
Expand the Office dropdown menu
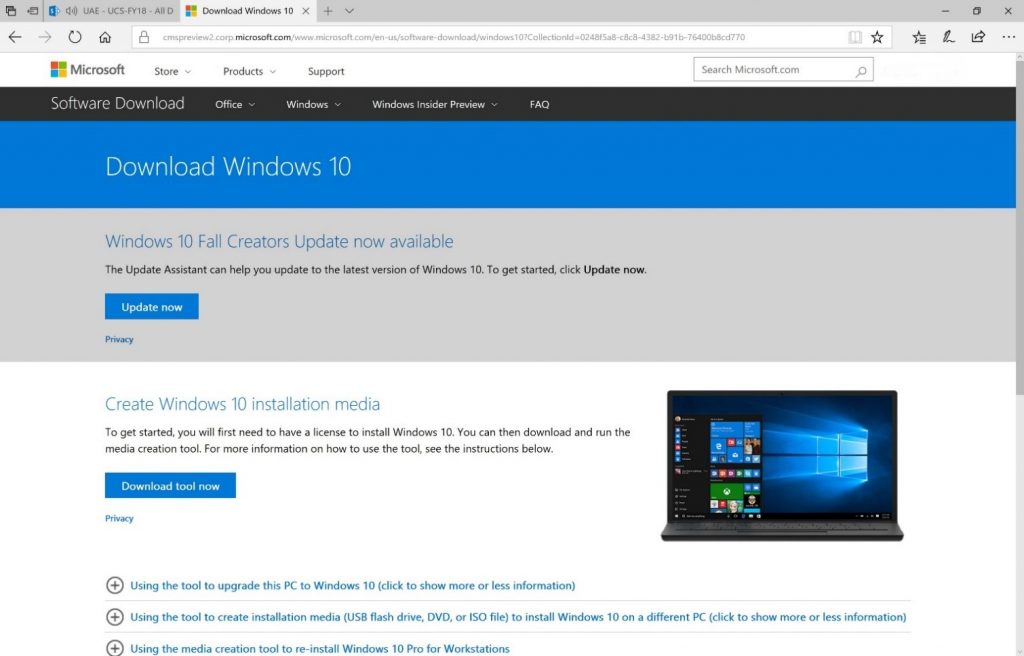[234, 104]
